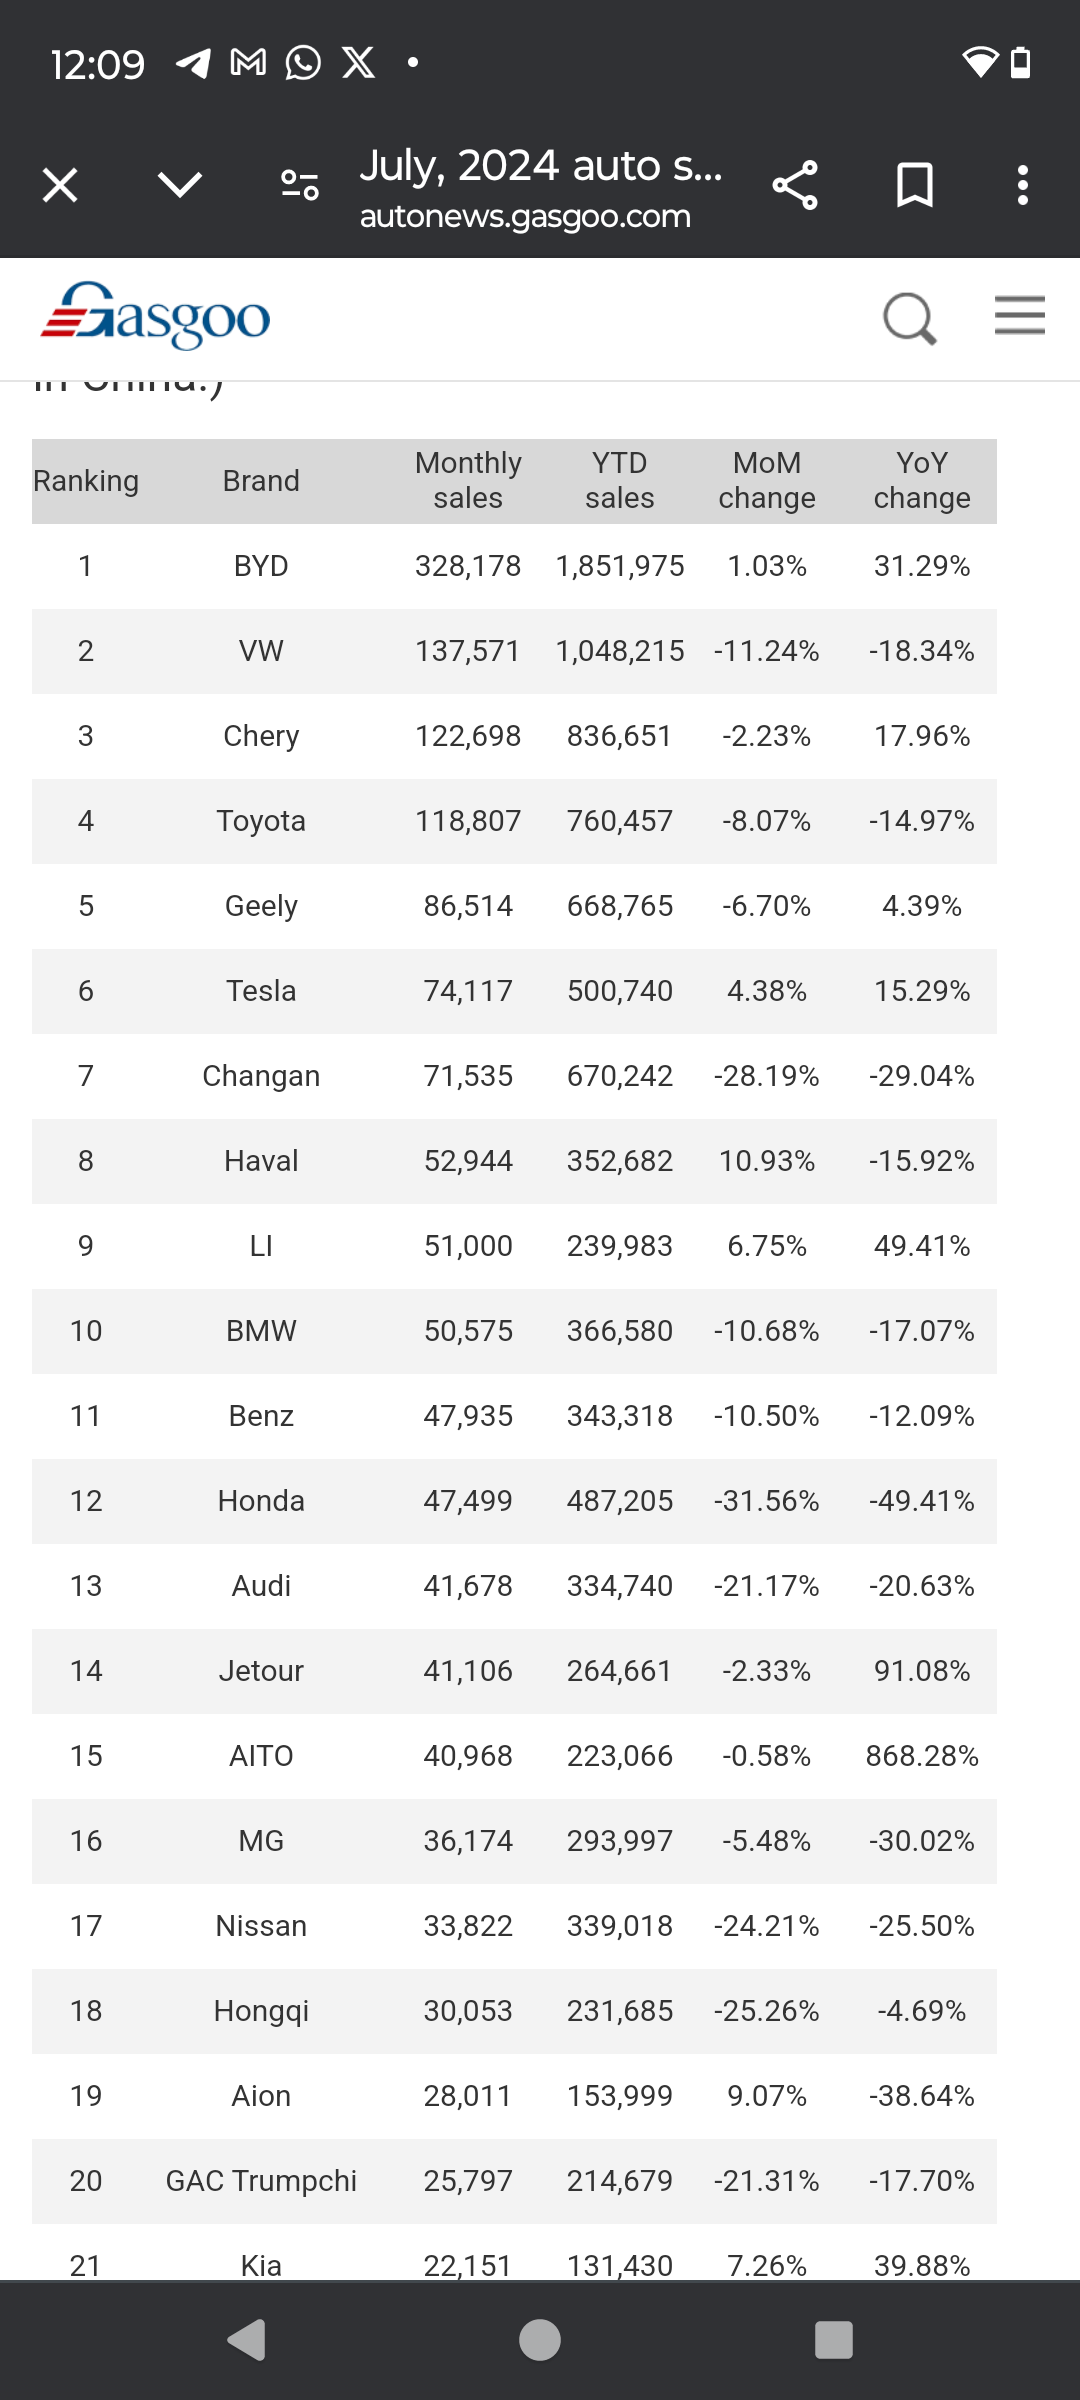The width and height of the screenshot is (1080, 2400).
Task: Expand the hamburger navigation menu
Action: [1020, 315]
